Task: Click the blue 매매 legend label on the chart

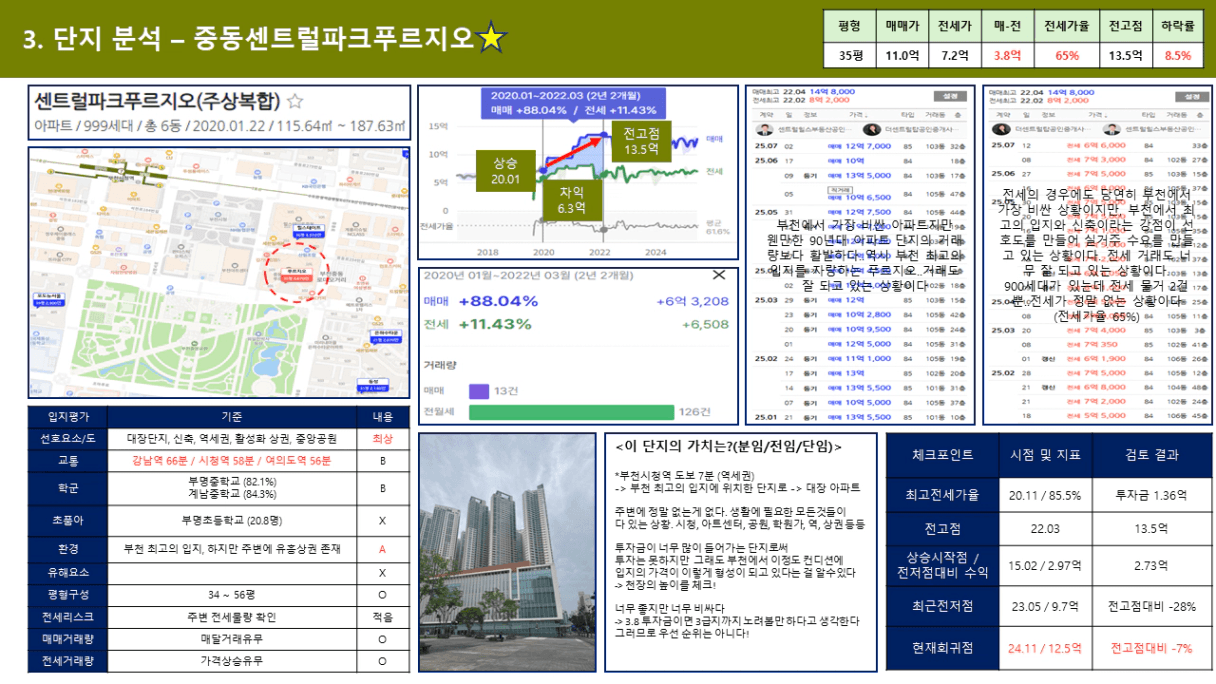Action: click(715, 139)
